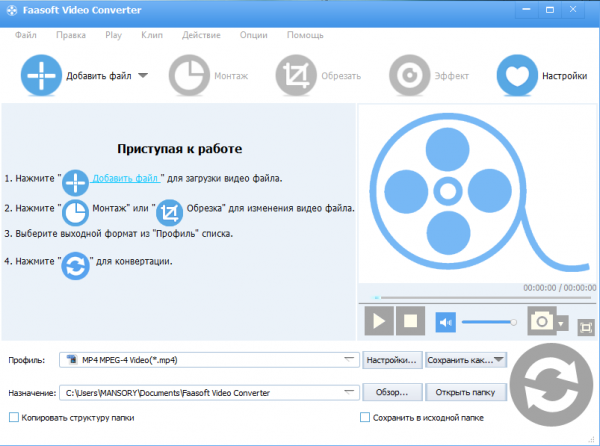This screenshot has width=600, height=446.
Task: Open the Опции menu
Action: [x=254, y=35]
